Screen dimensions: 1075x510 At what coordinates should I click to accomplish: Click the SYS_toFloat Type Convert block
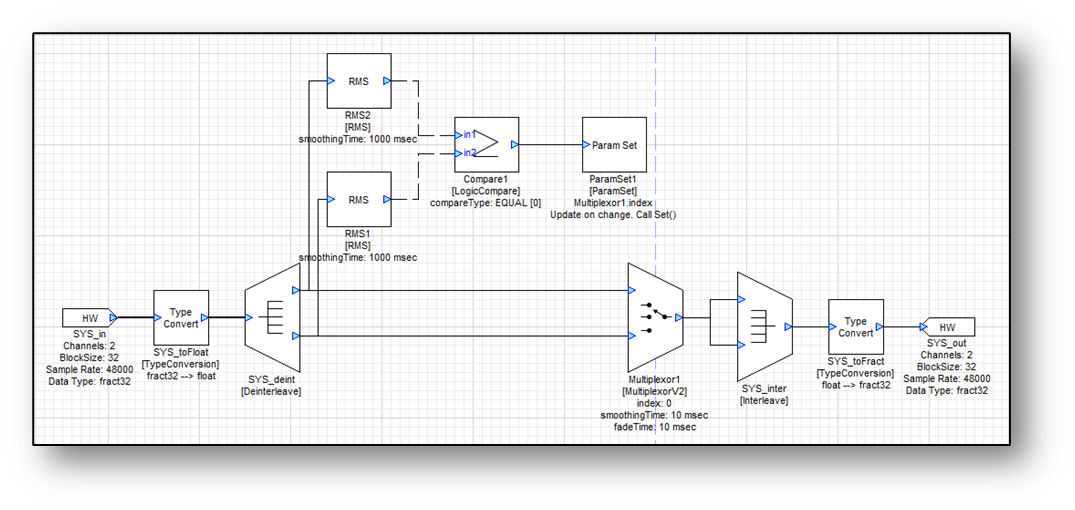point(180,318)
